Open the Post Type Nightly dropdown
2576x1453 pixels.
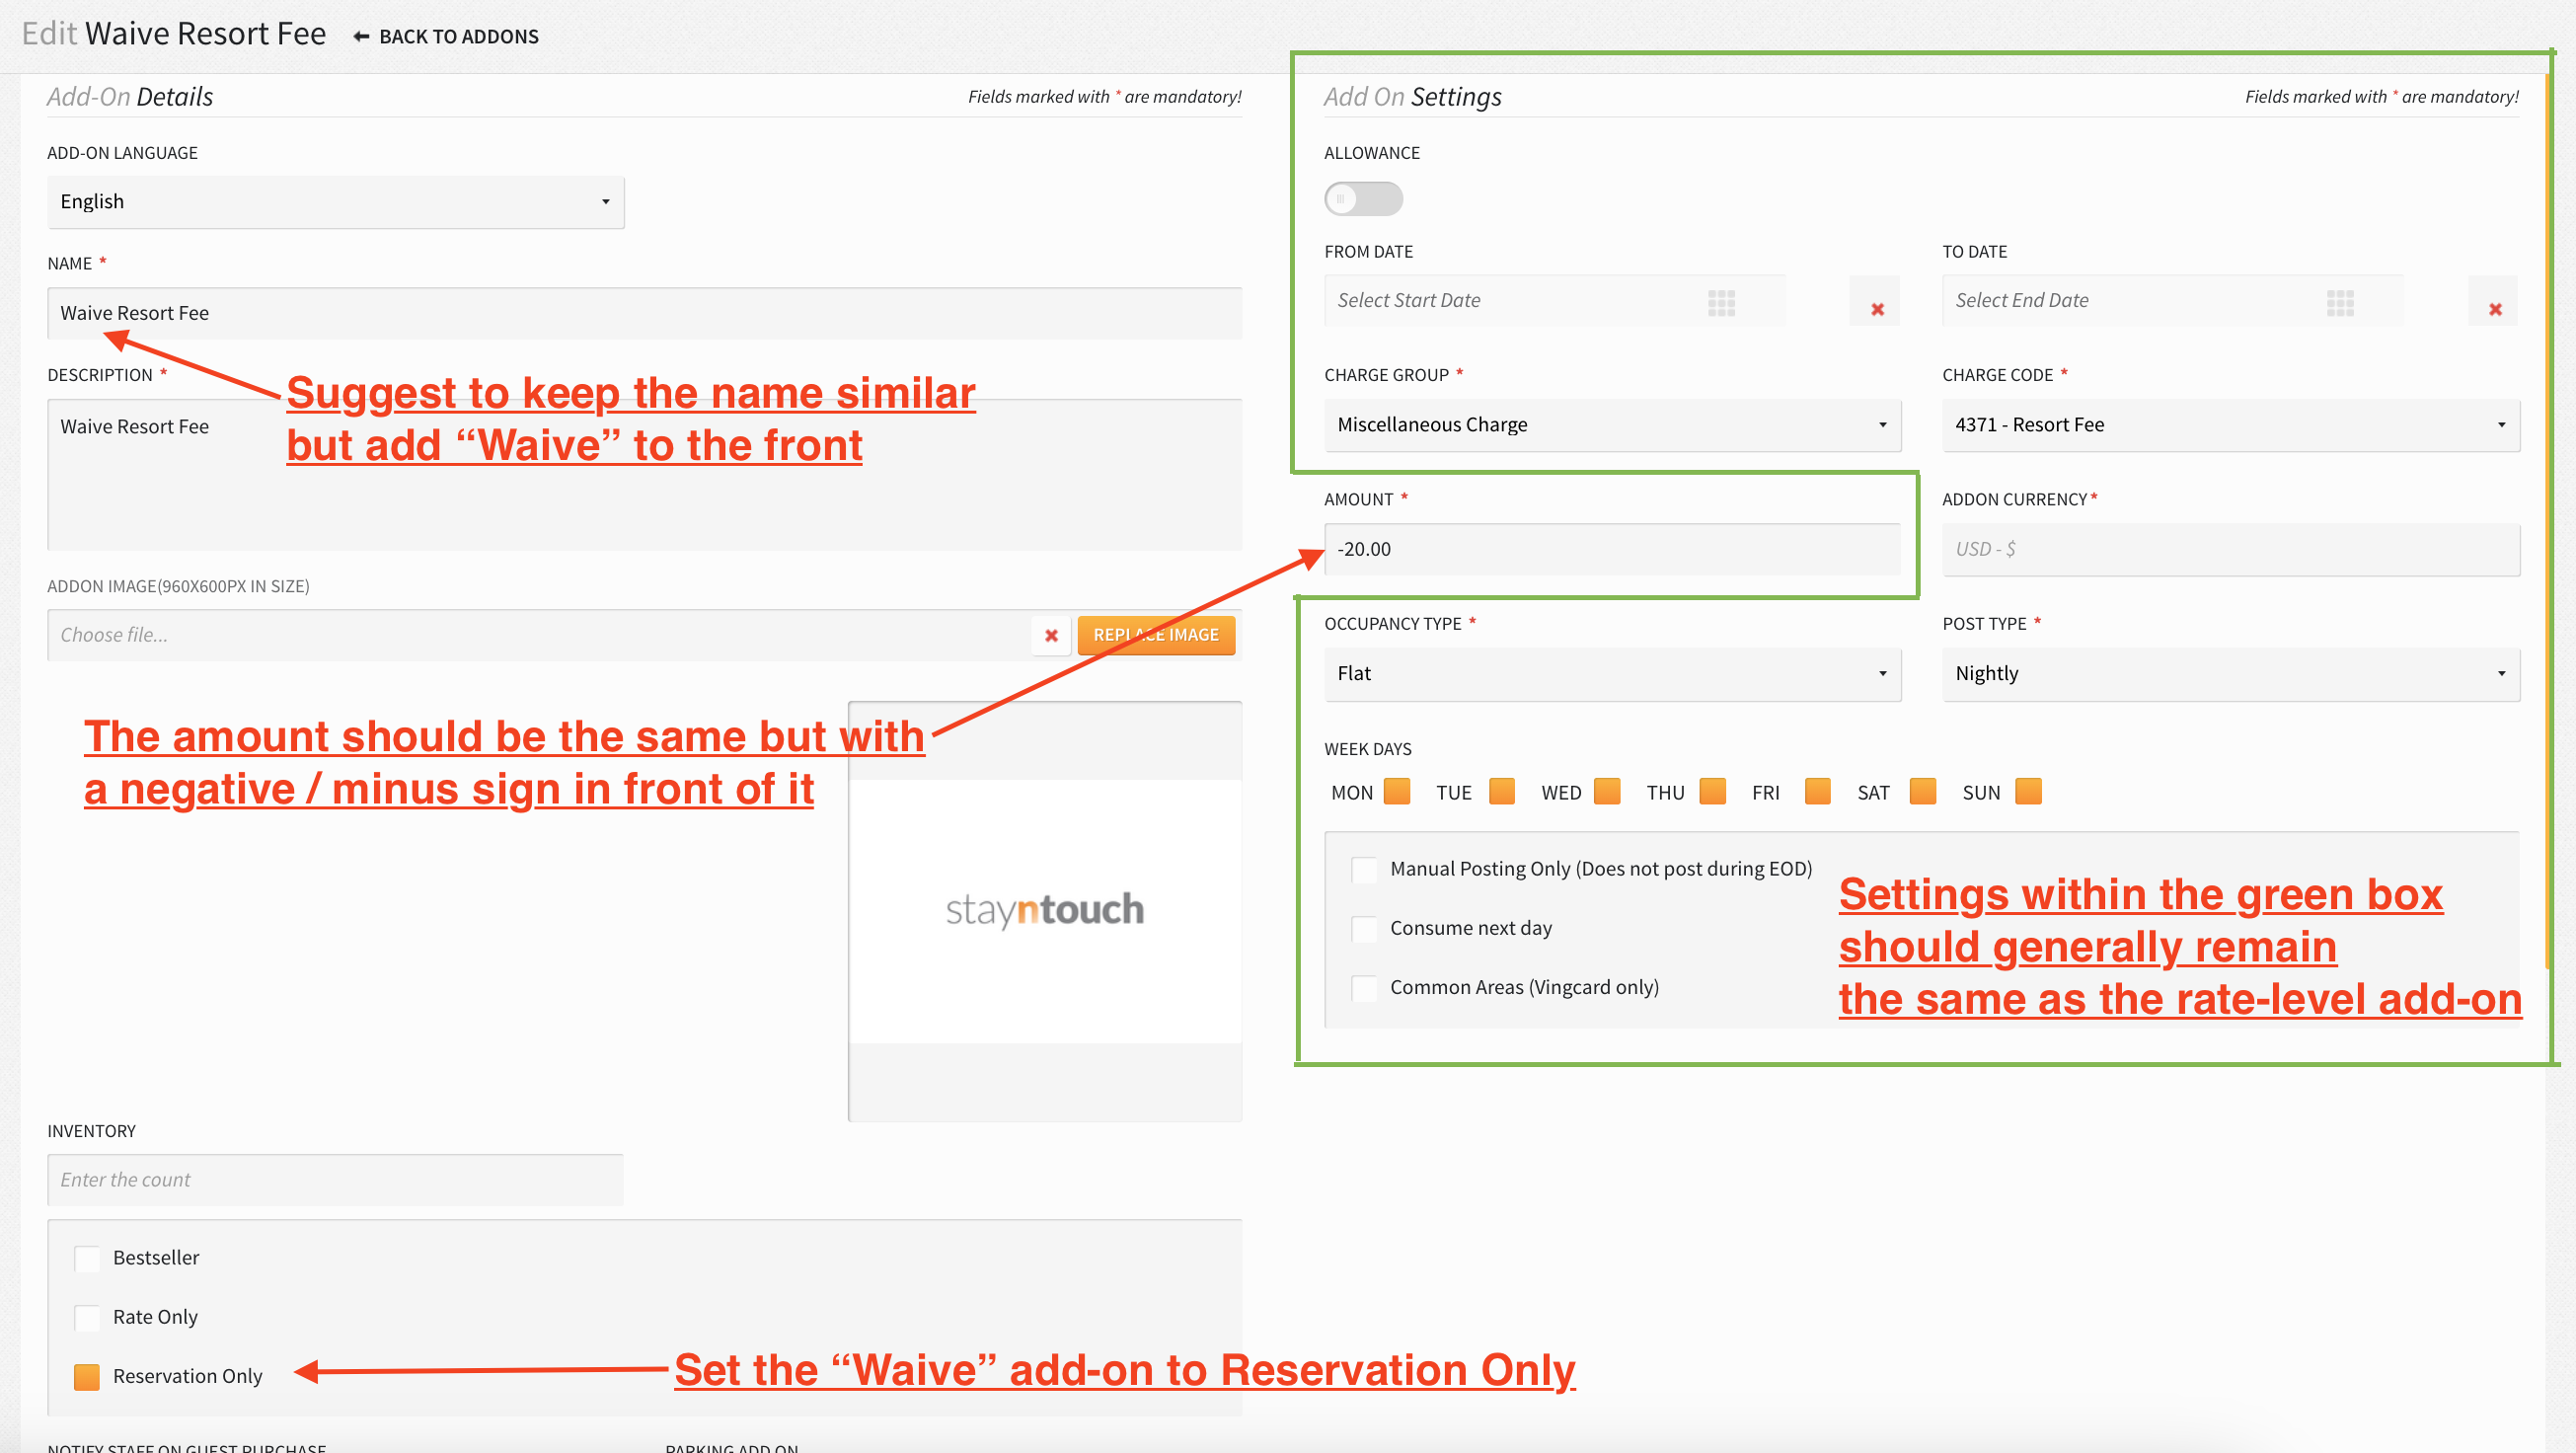coord(2229,674)
